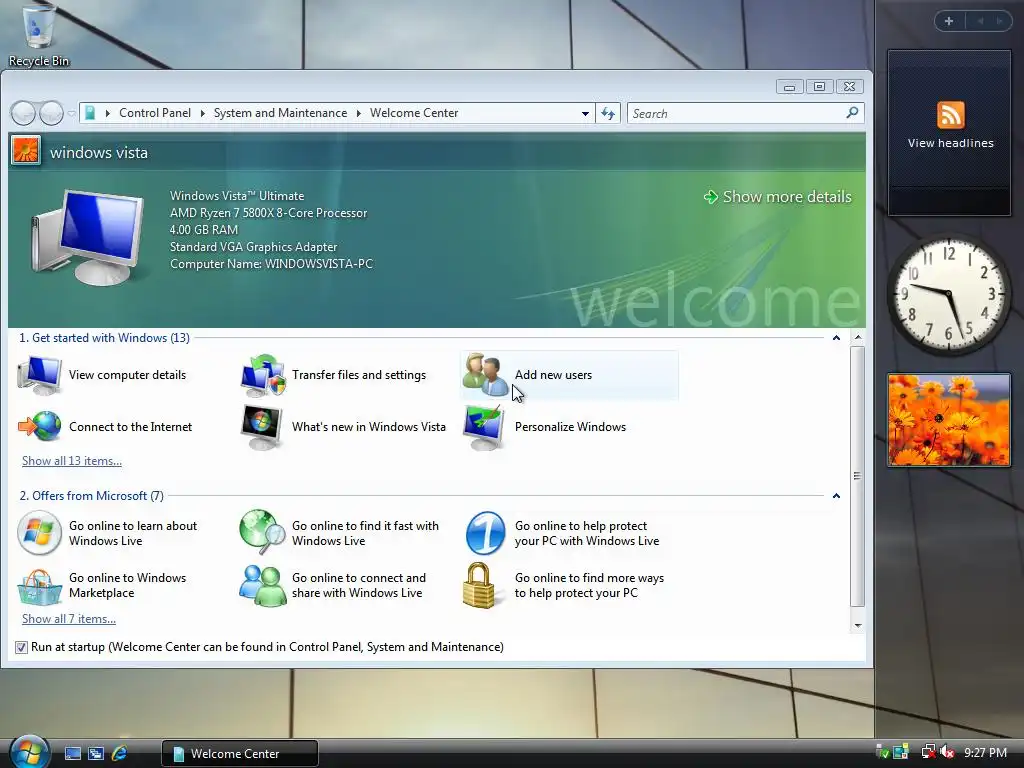Click the scrollbar up arrow in Welcome Center
The image size is (1024, 768).
pyautogui.click(x=858, y=337)
